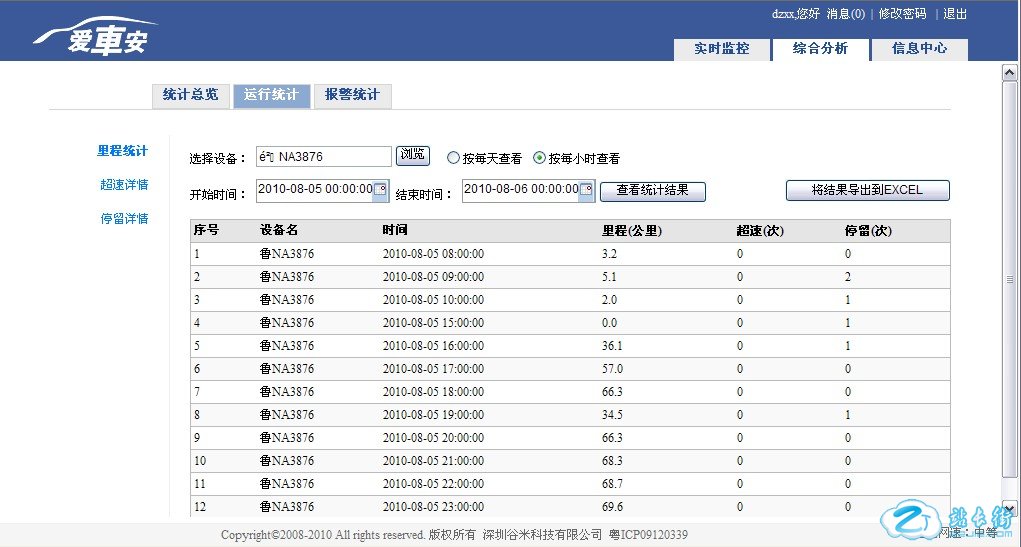Click the 退出 logout link
The width and height of the screenshot is (1021, 547).
pyautogui.click(x=955, y=14)
